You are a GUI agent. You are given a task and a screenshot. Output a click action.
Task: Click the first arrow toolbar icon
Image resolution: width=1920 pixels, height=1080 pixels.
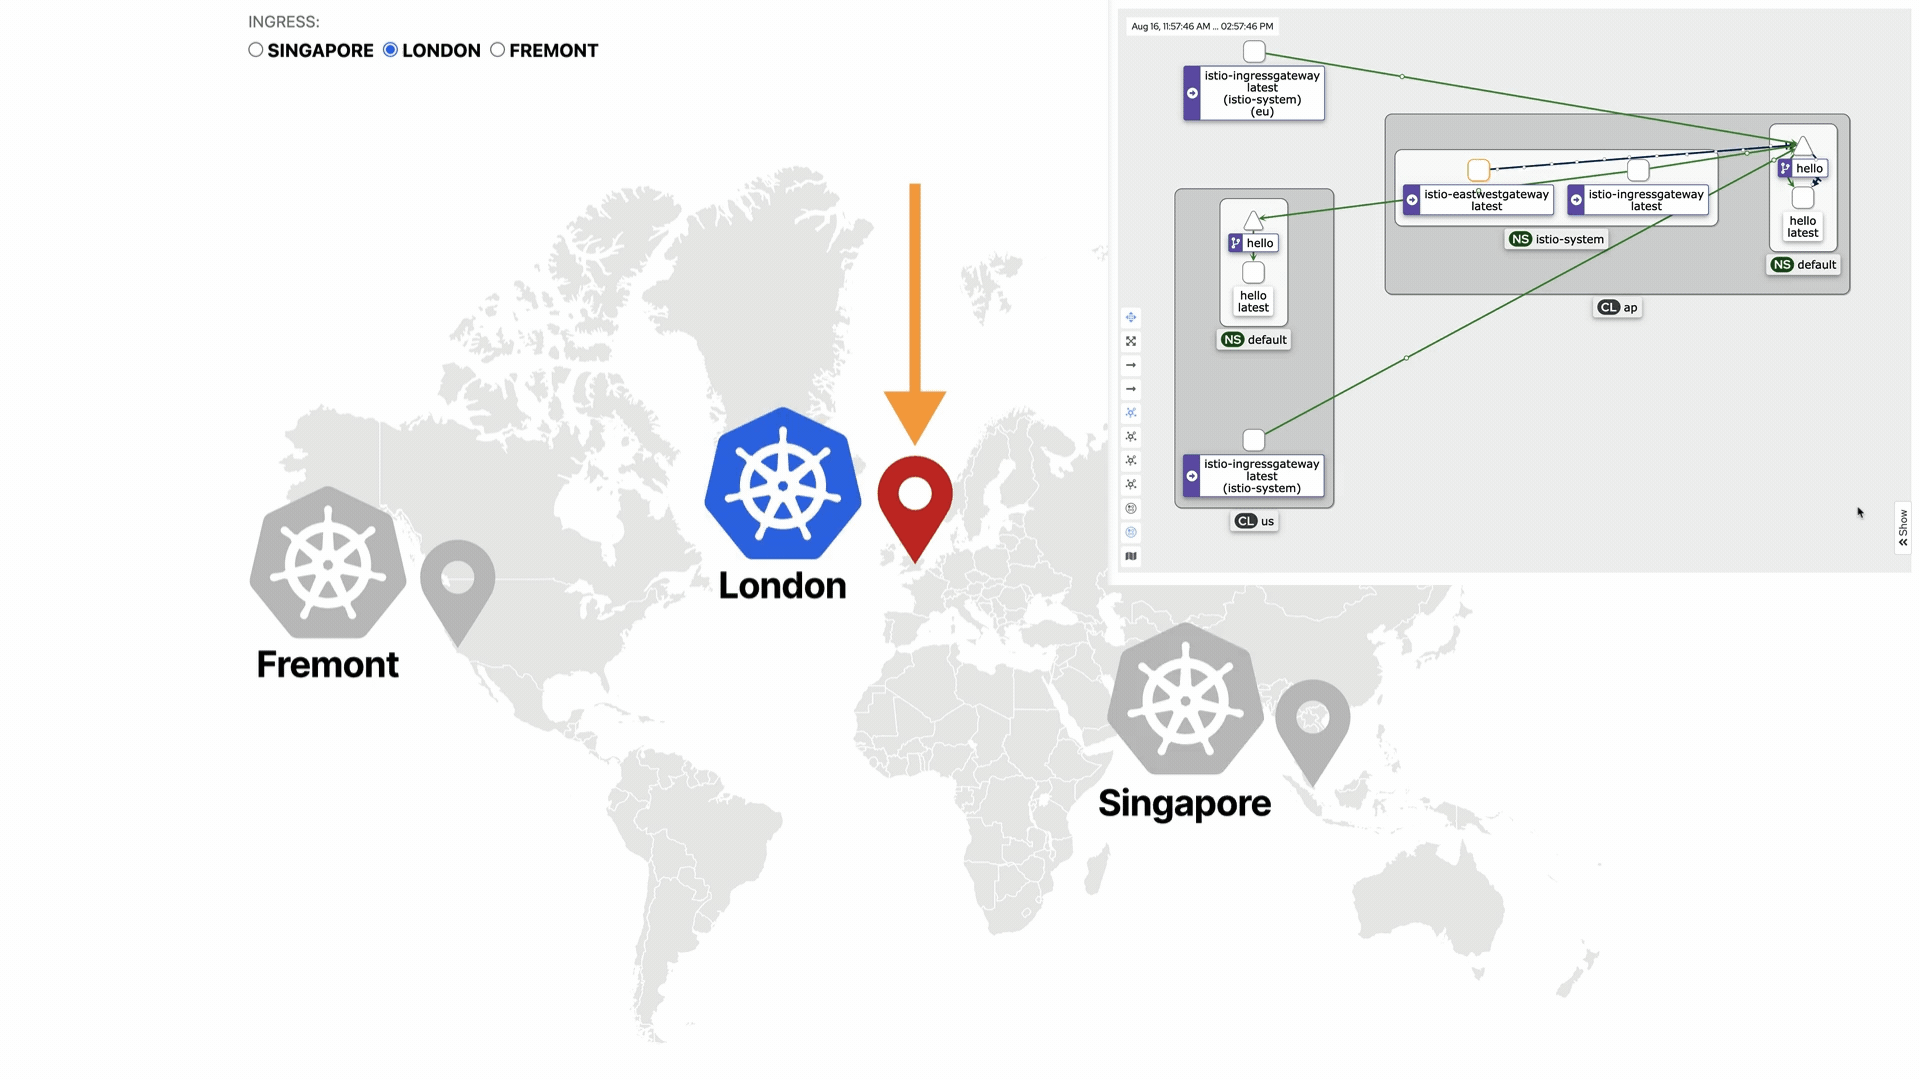pos(1131,365)
